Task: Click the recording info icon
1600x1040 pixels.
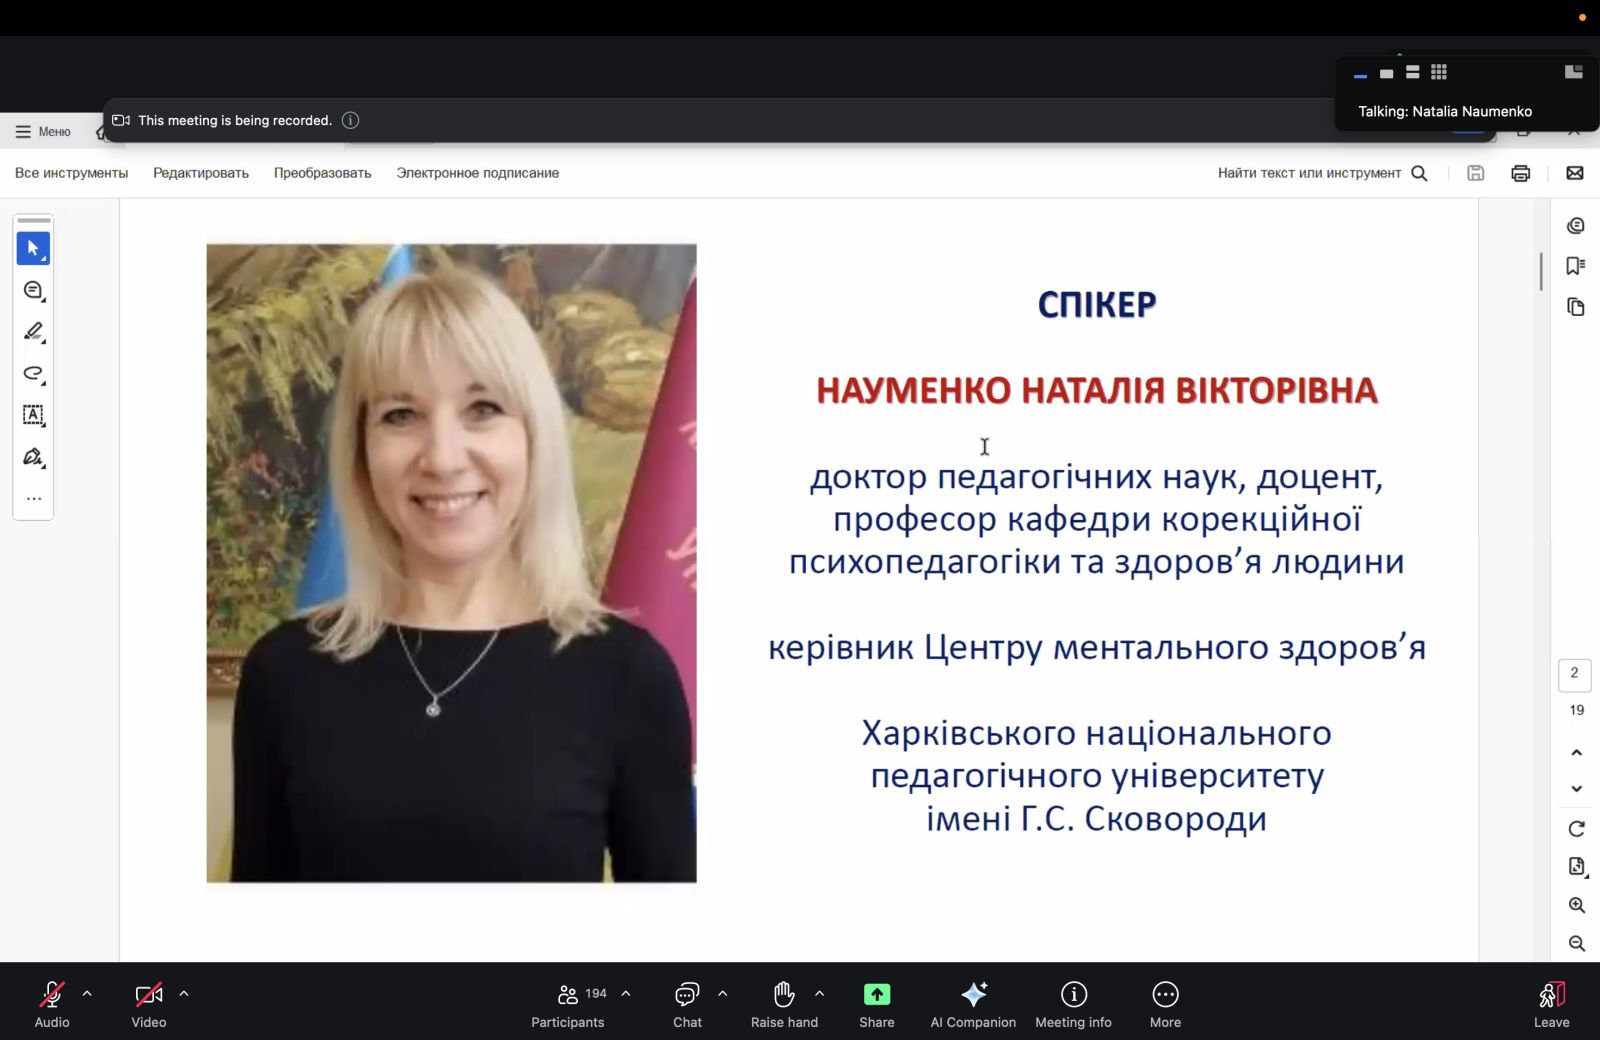Action: point(350,120)
